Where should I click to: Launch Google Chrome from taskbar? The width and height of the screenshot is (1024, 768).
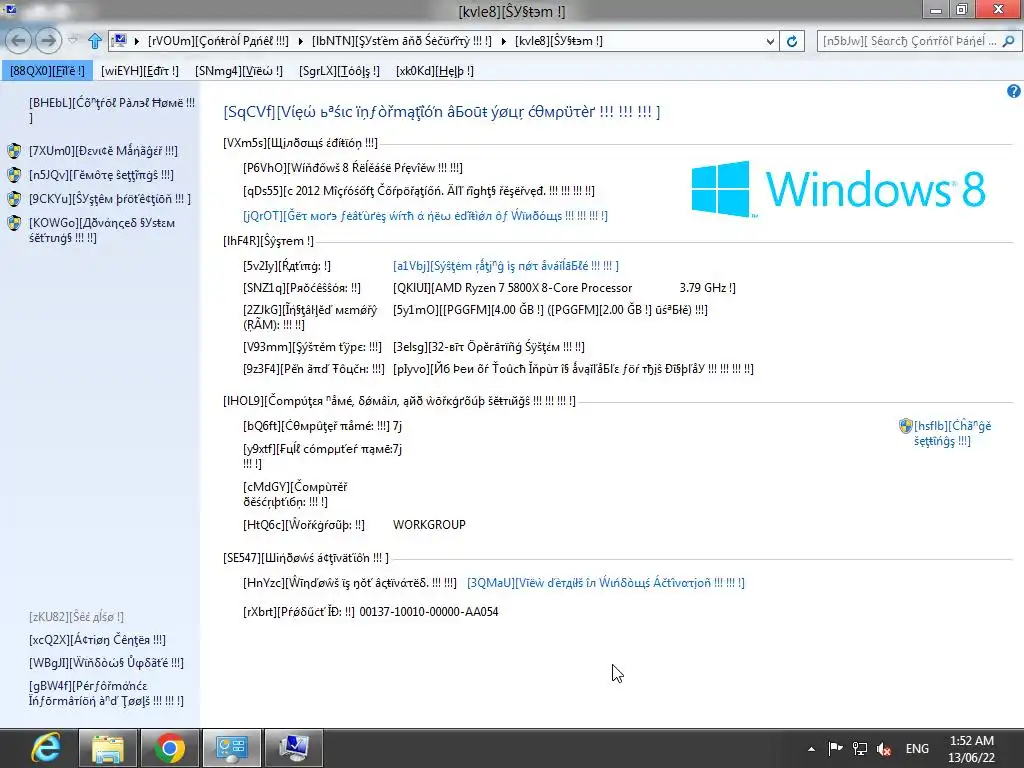[170, 748]
